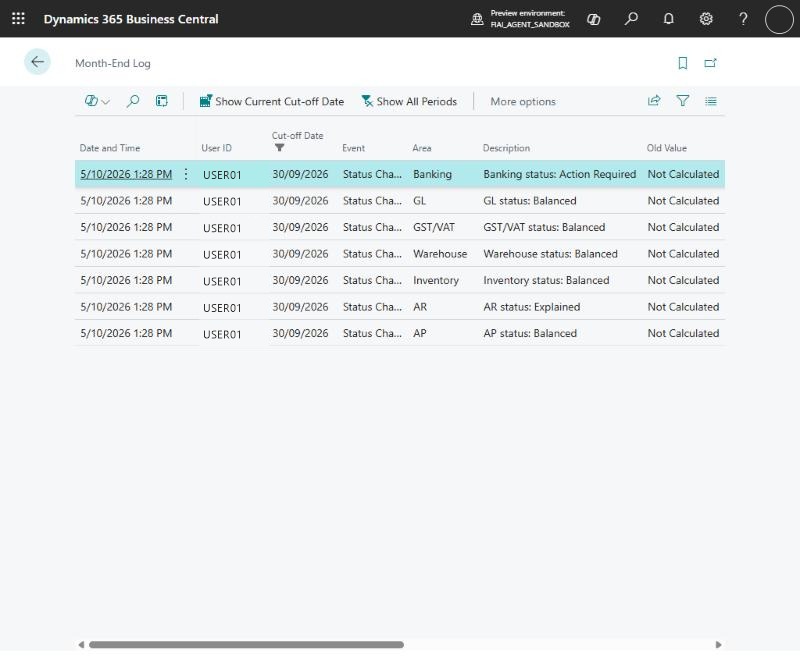Select the 'GST/VAT status: Balanced' cell

coord(544,228)
